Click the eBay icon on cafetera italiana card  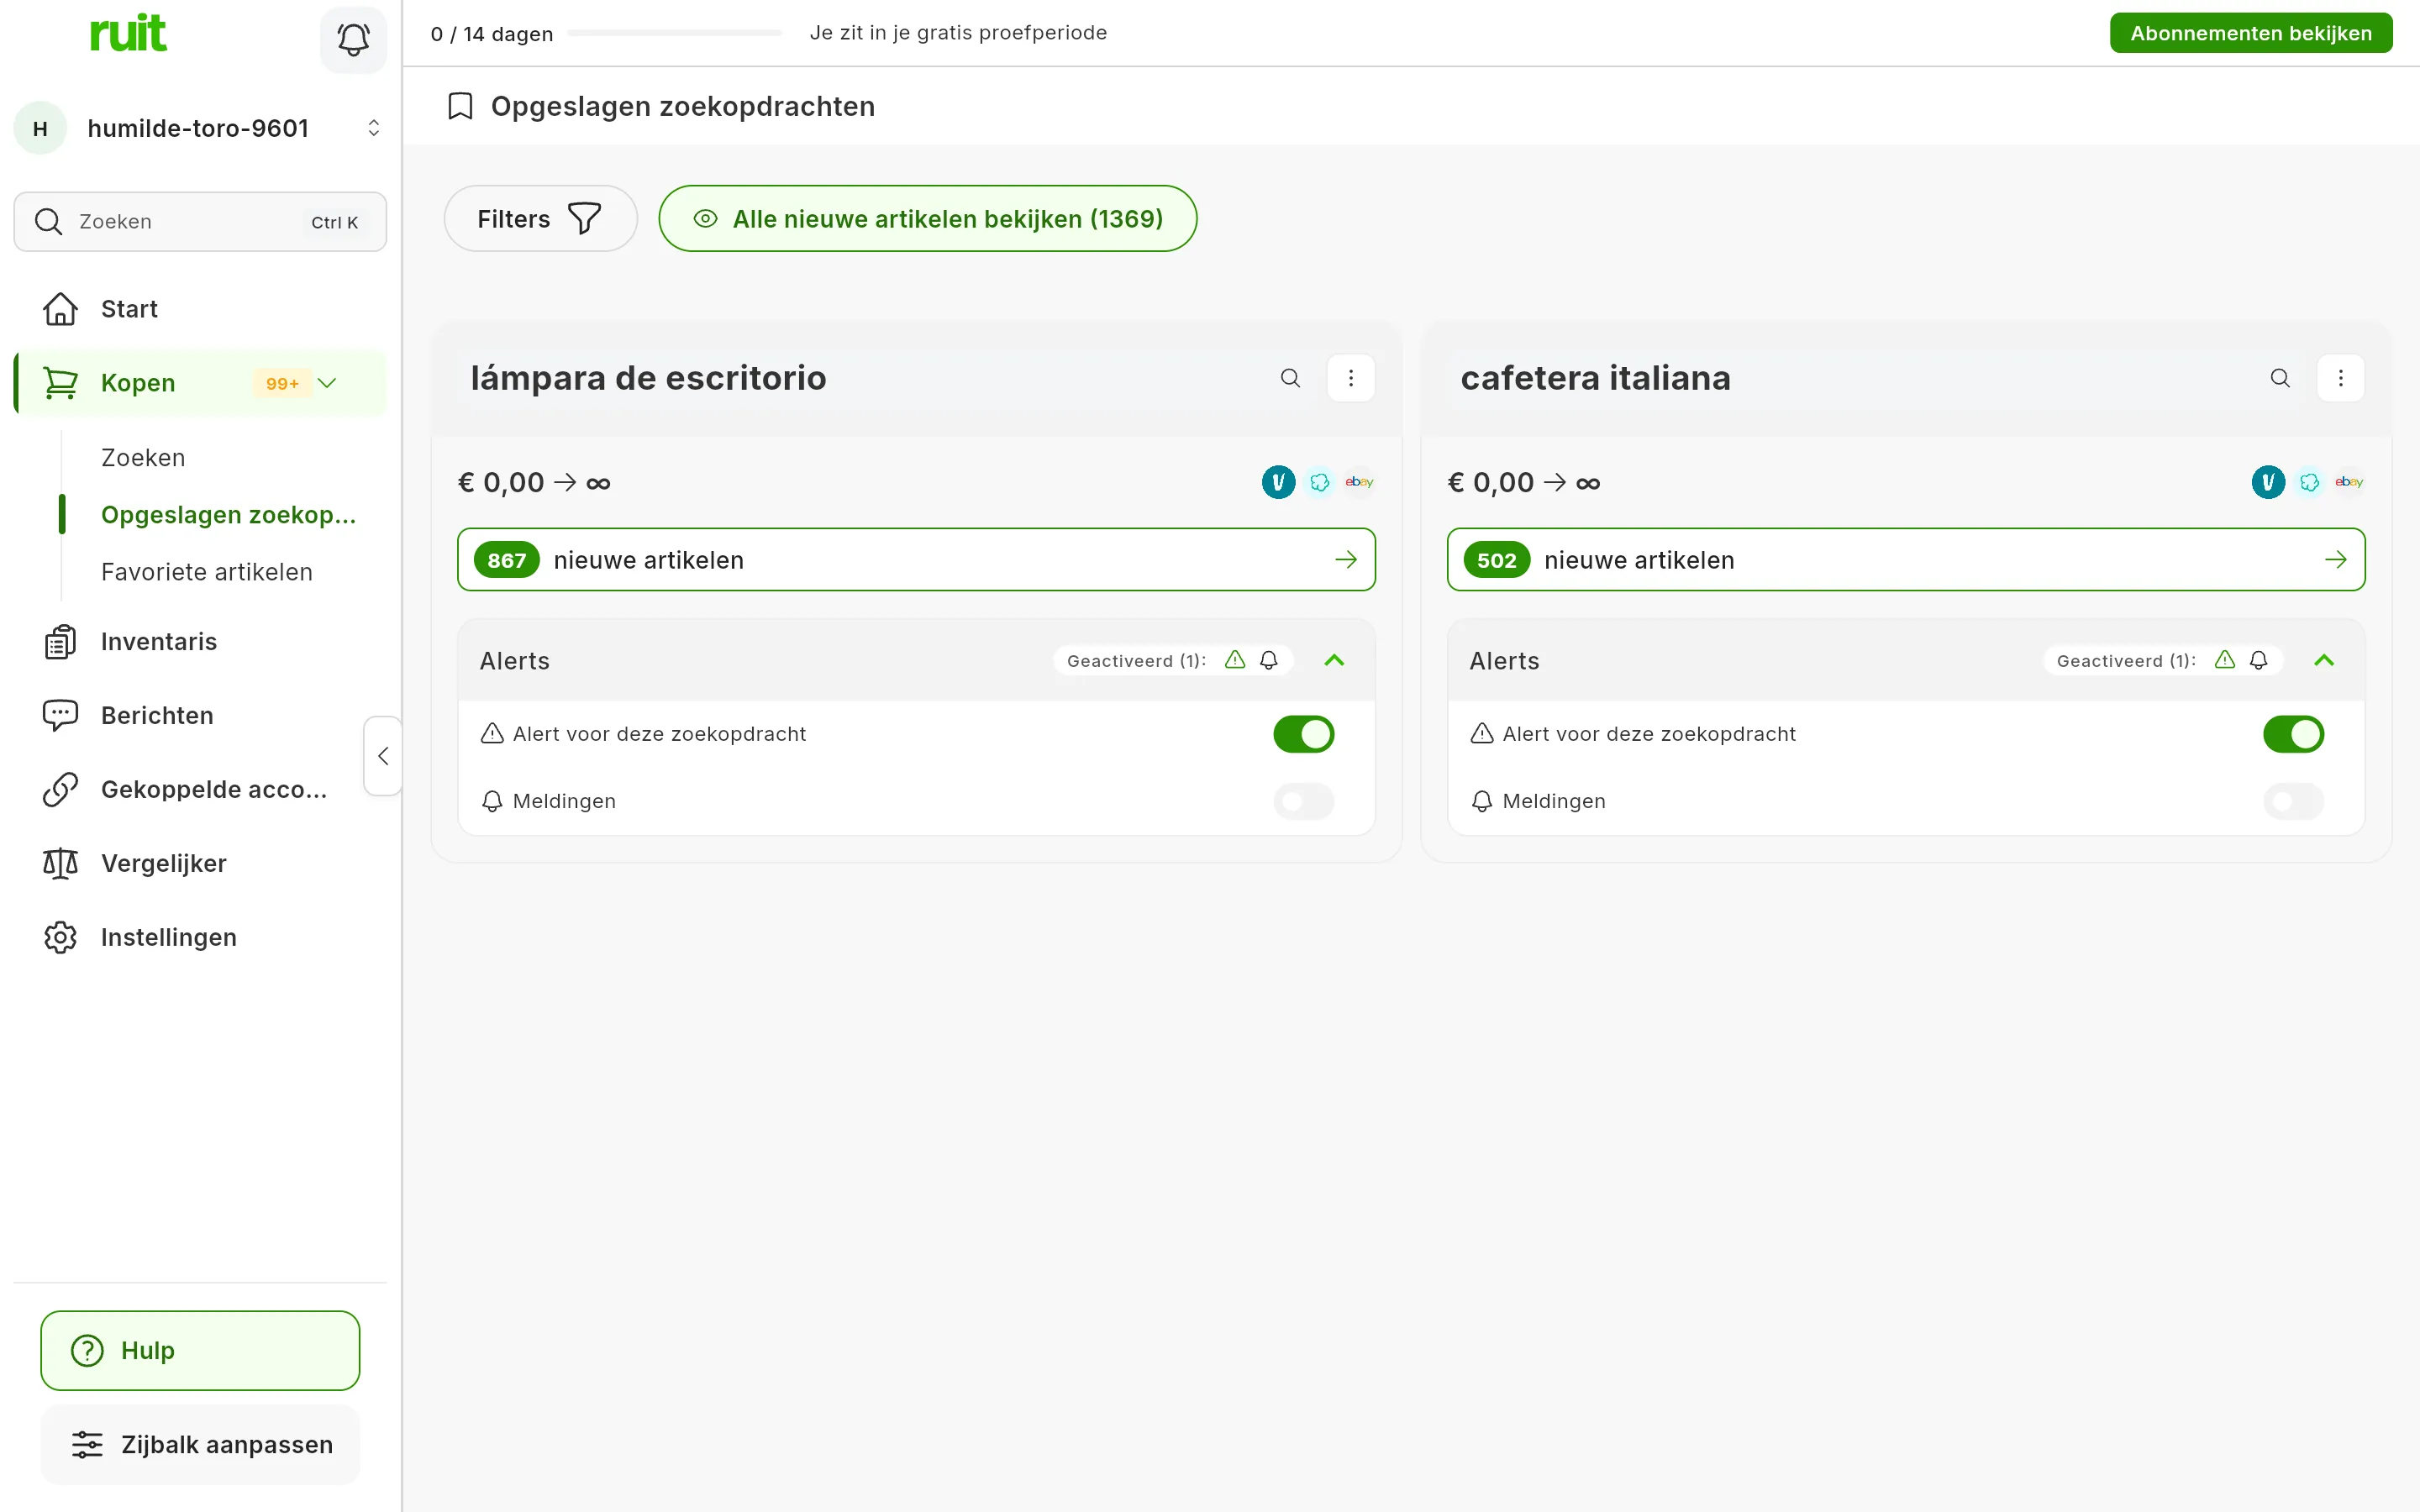[x=2349, y=482]
